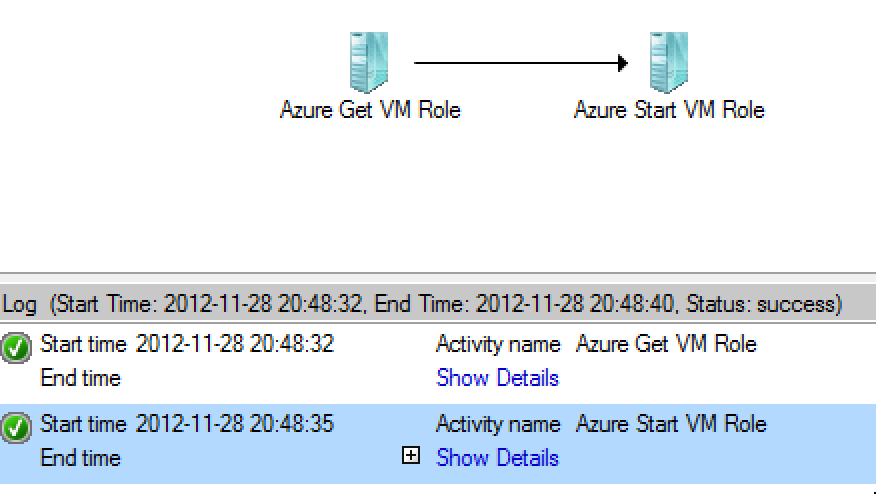Image resolution: width=876 pixels, height=494 pixels.
Task: Click the Start time label of the first entry
Action: tap(84, 344)
